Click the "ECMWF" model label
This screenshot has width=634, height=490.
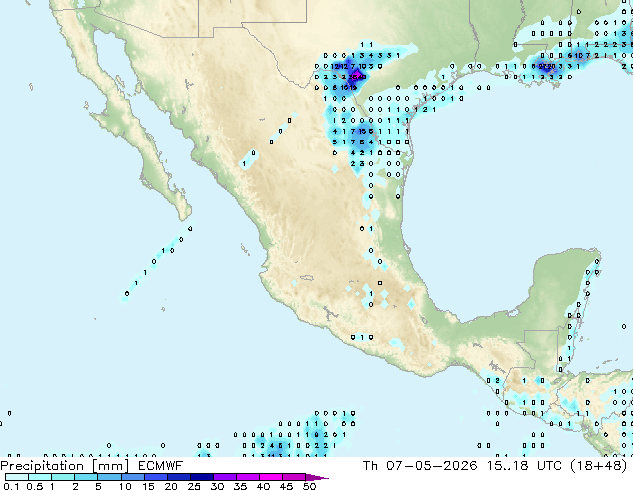161,466
